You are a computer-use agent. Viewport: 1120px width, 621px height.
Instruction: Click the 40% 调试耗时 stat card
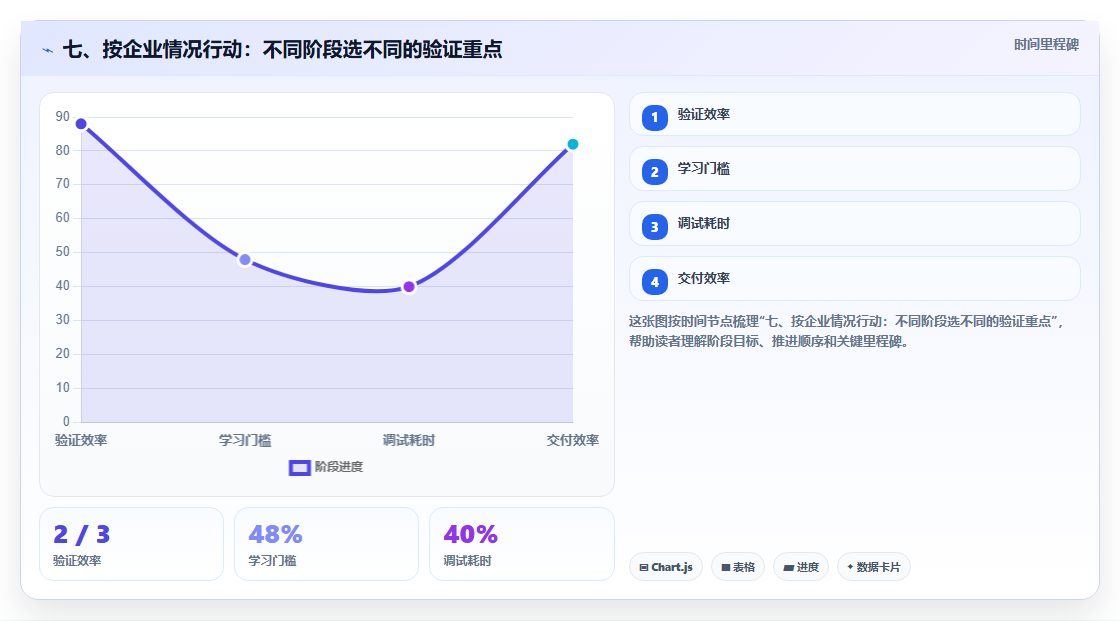click(x=521, y=544)
